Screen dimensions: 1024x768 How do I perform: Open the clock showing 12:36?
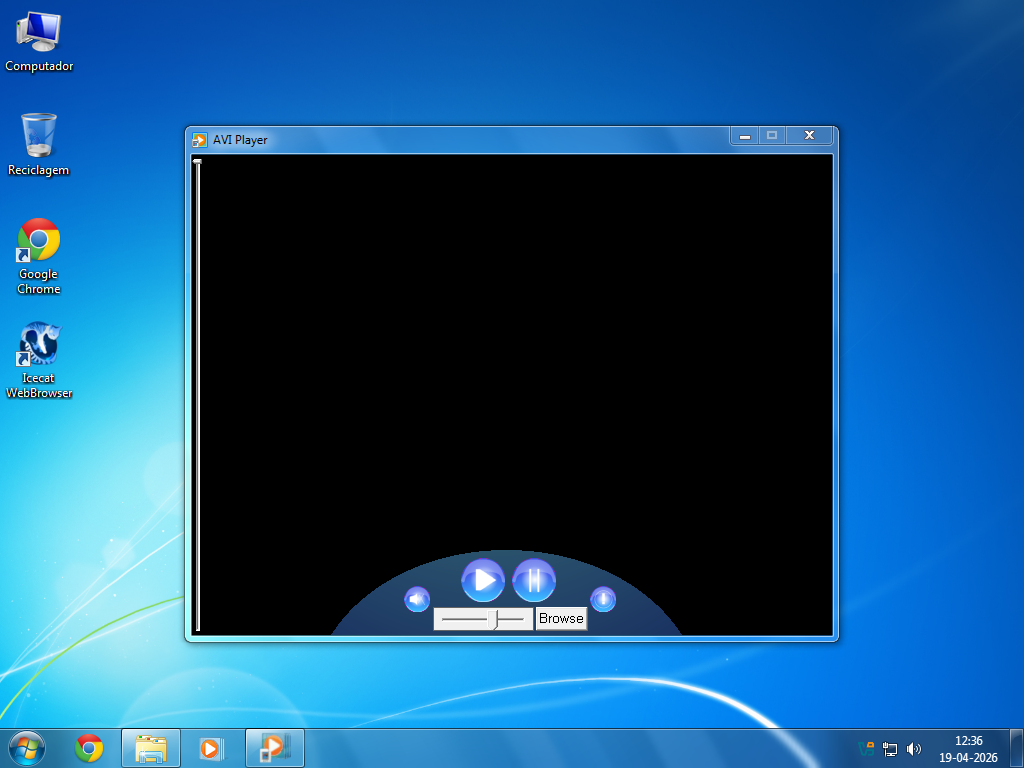click(x=968, y=749)
